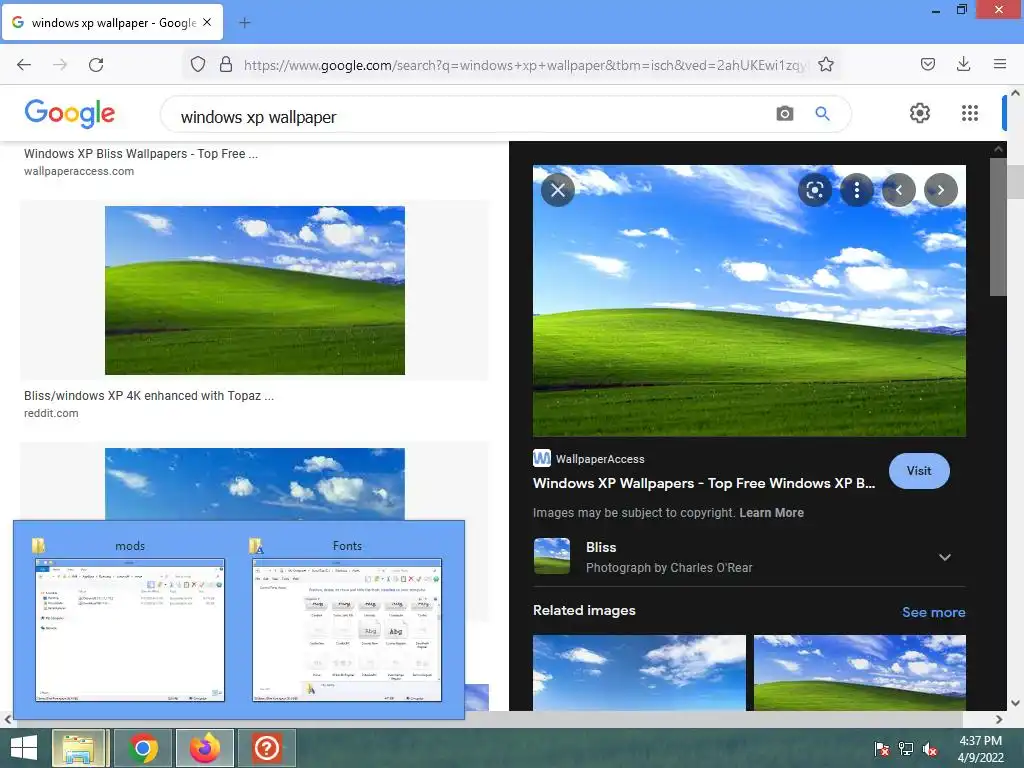
Task: Select the mods window preview
Action: click(129, 630)
